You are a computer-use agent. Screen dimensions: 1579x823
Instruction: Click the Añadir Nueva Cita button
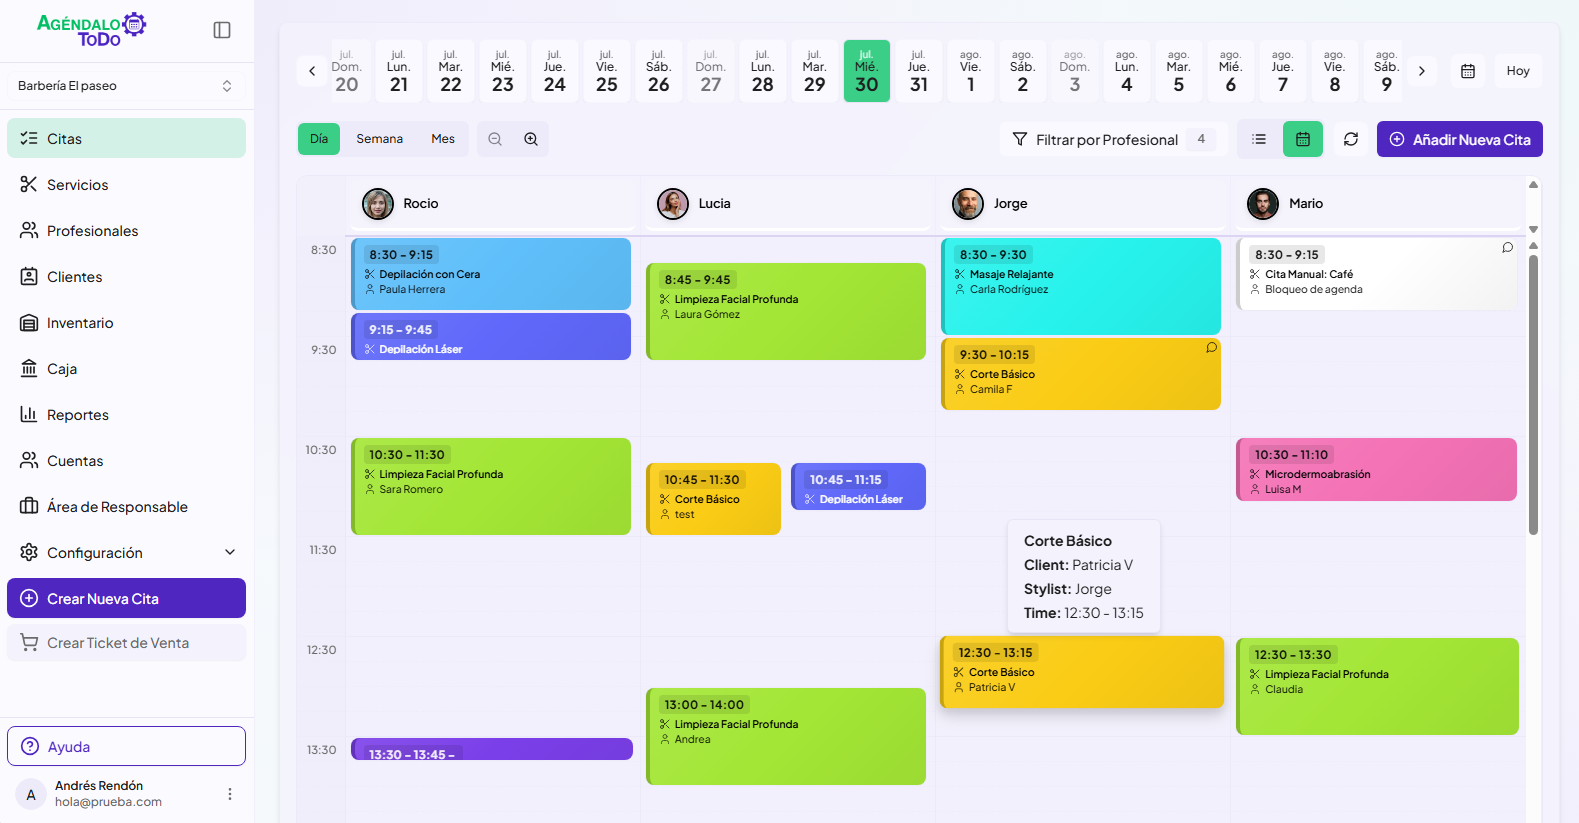click(1459, 140)
